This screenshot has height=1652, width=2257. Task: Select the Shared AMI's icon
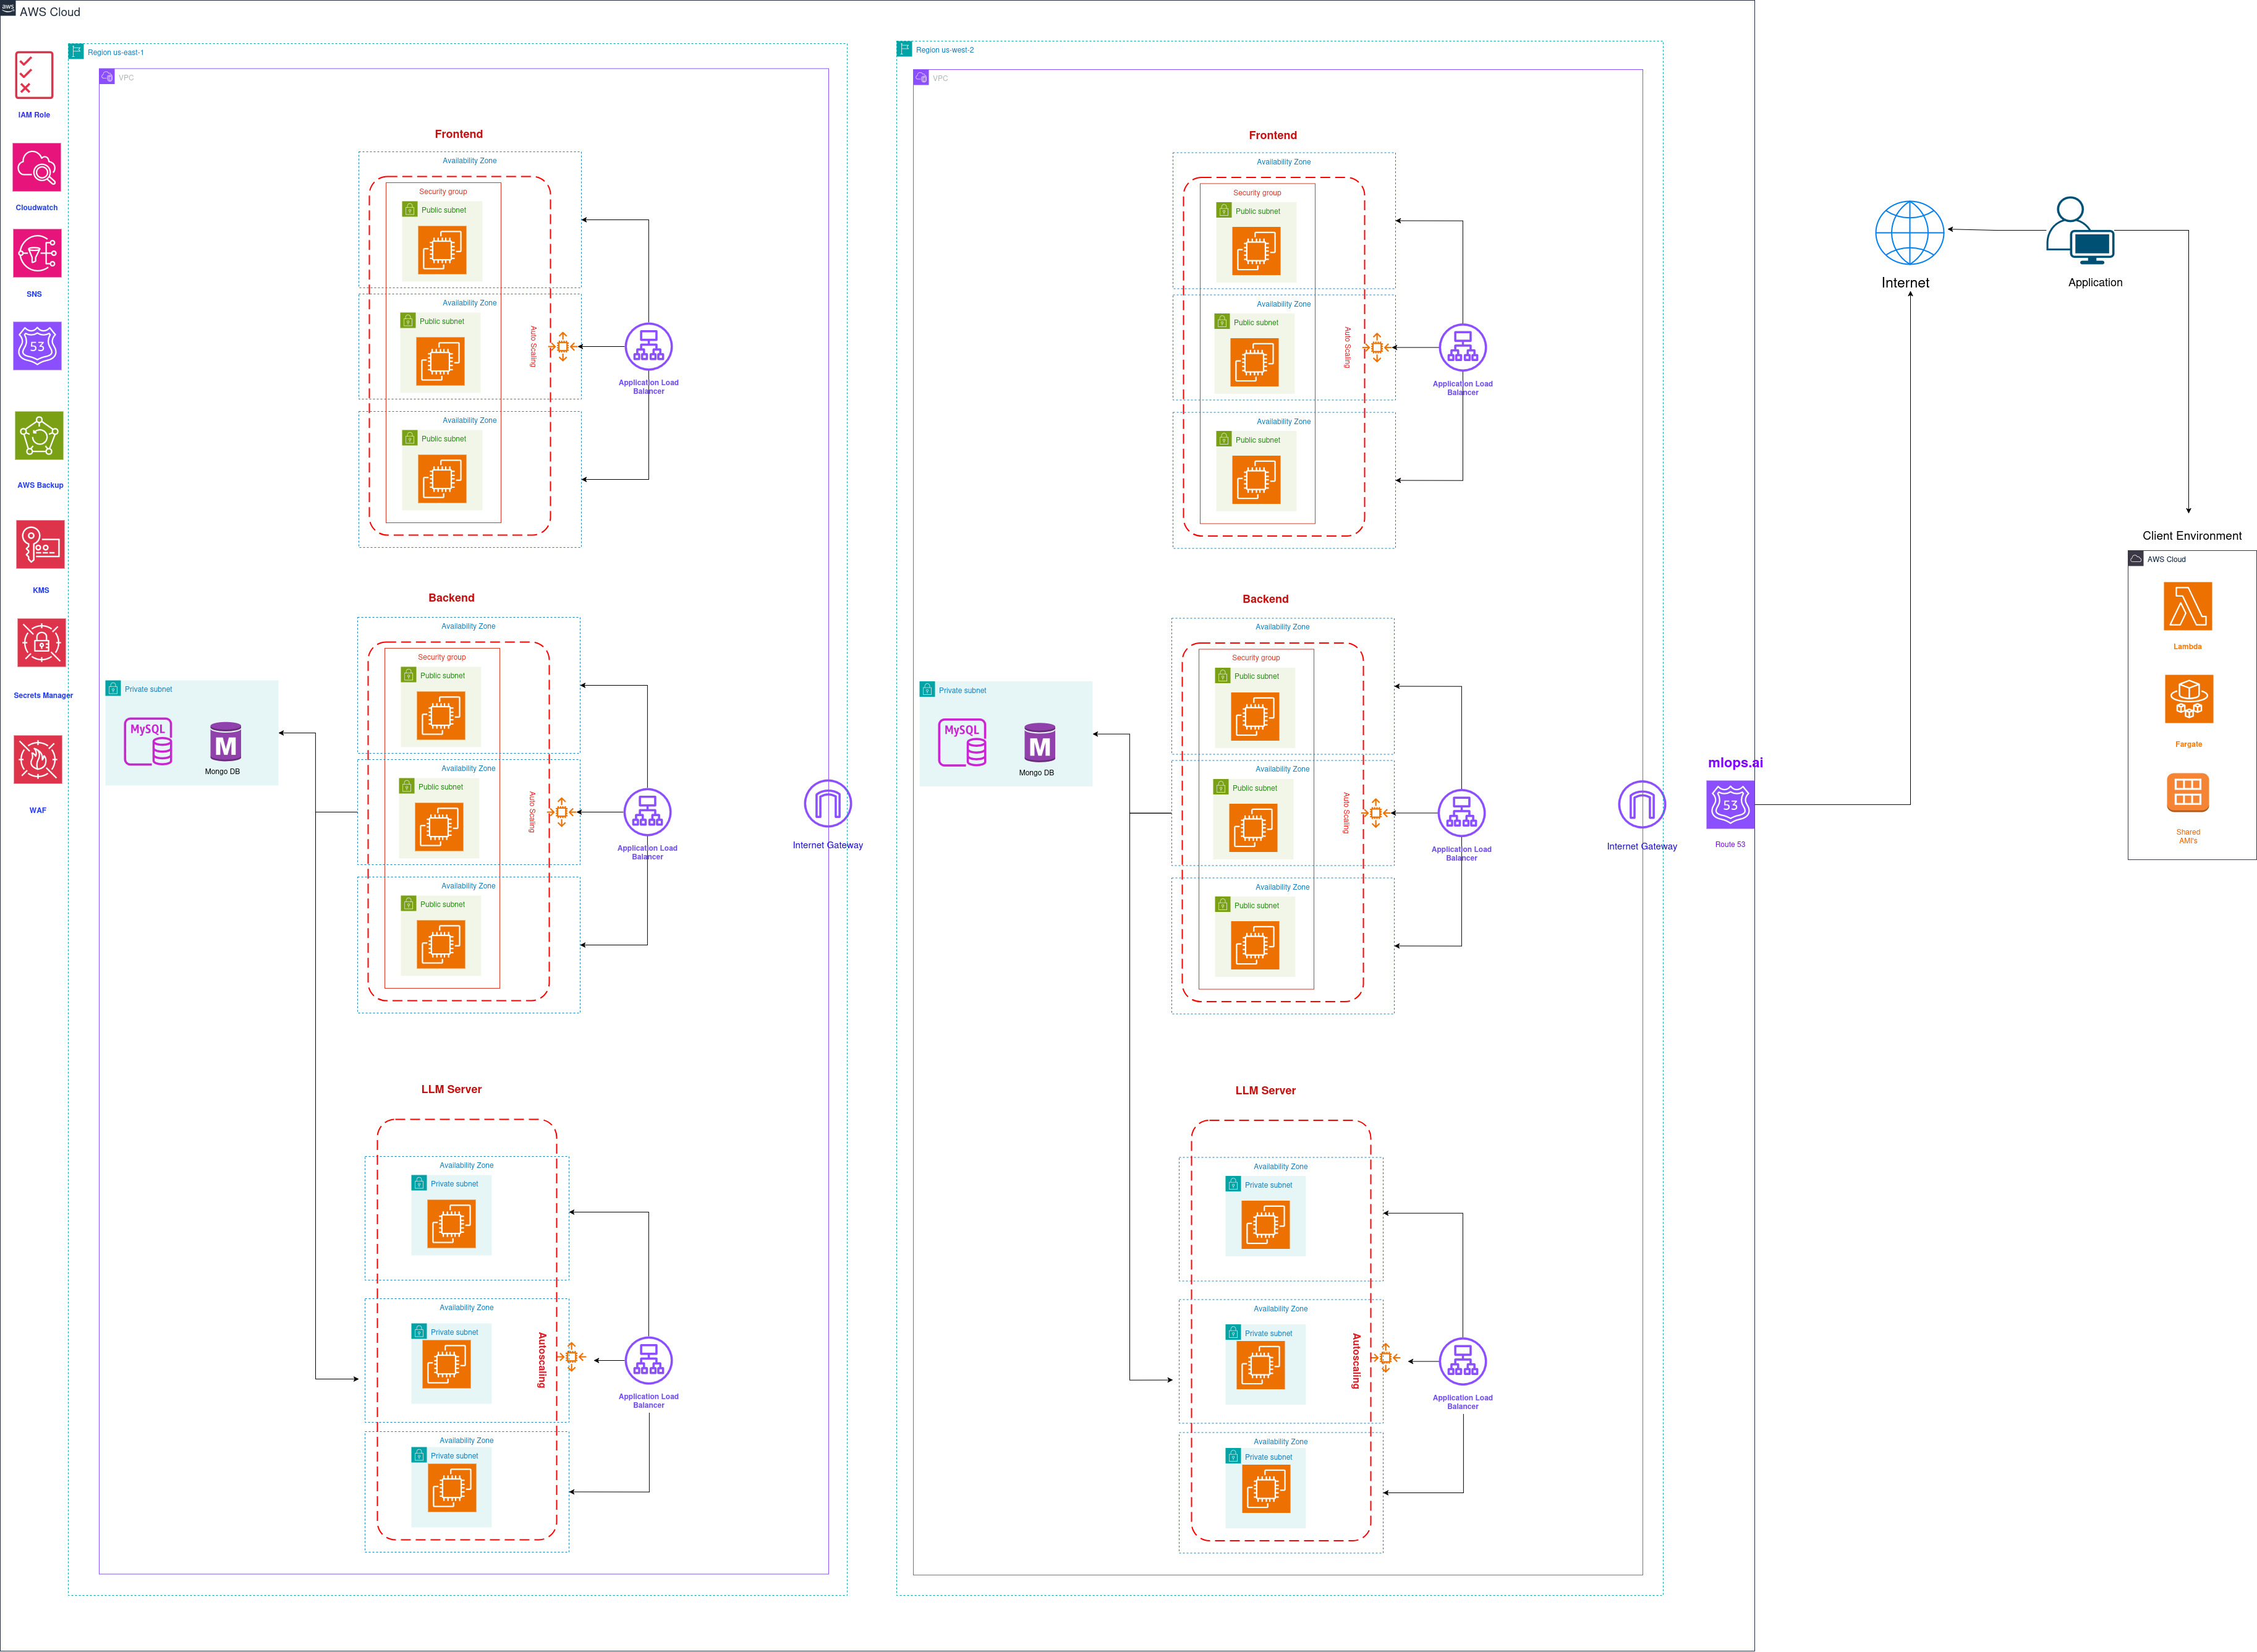coord(2187,793)
